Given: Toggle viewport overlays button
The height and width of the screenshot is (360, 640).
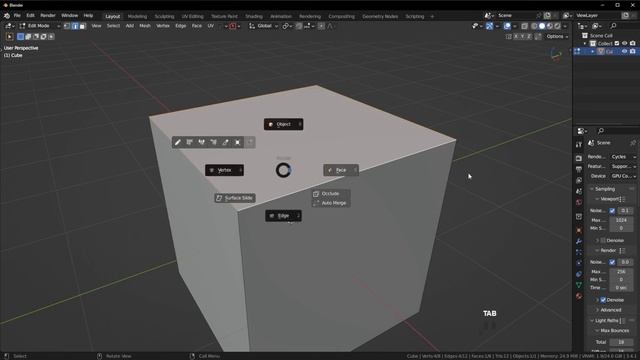Looking at the screenshot, I should point(507,26).
